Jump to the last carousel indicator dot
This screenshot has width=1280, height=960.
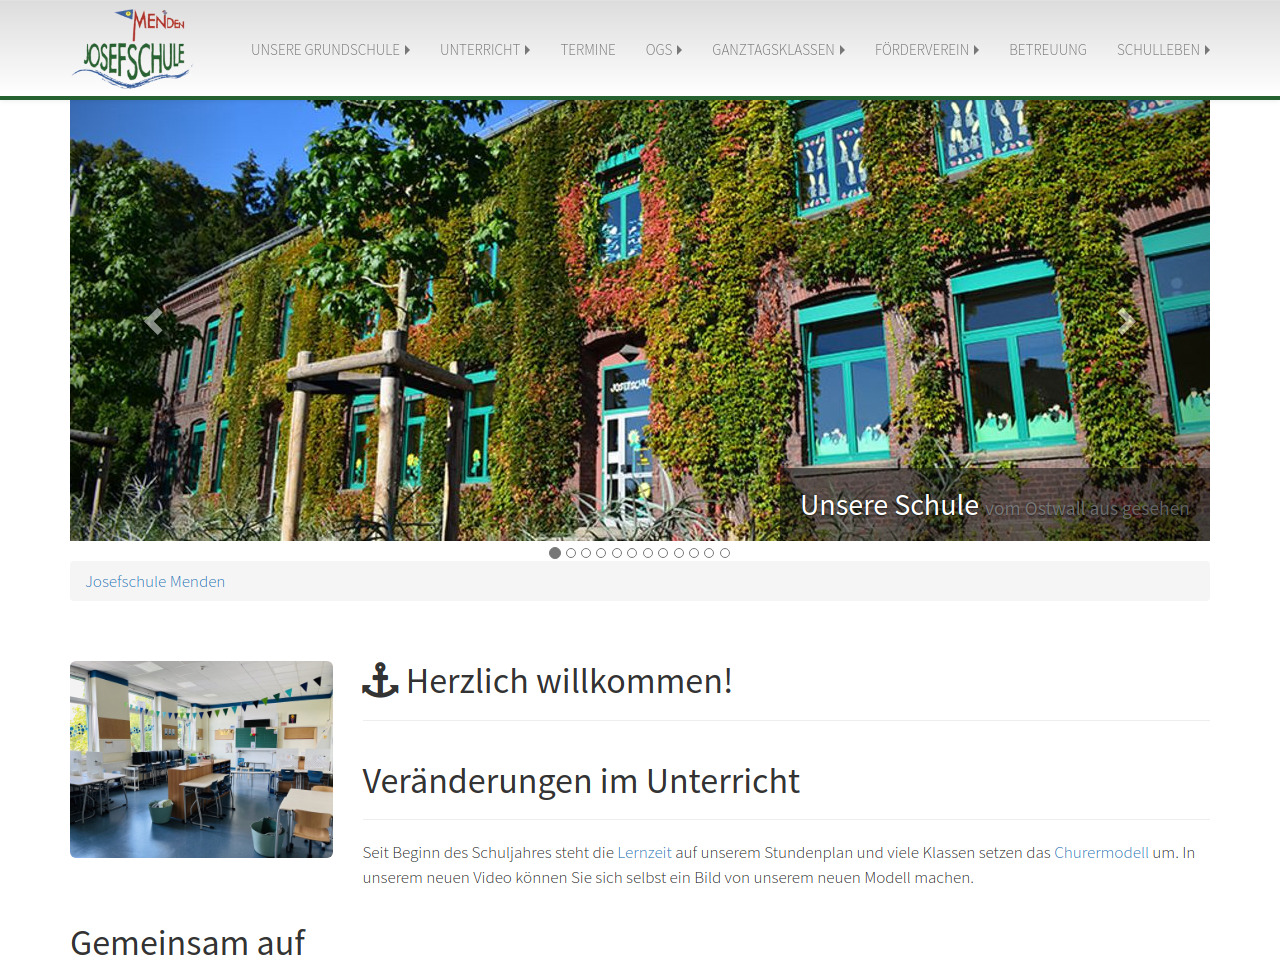[x=725, y=553]
